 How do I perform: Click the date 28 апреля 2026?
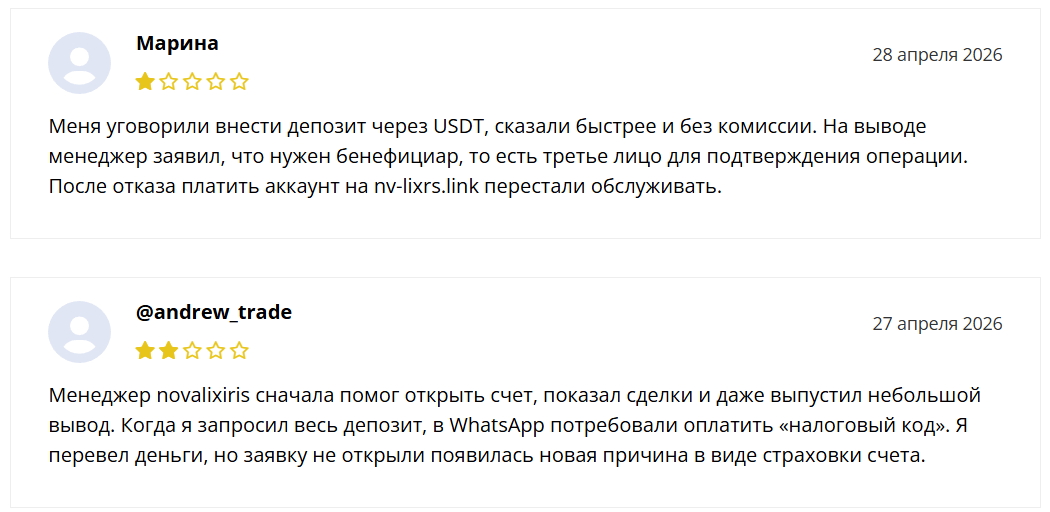(937, 55)
